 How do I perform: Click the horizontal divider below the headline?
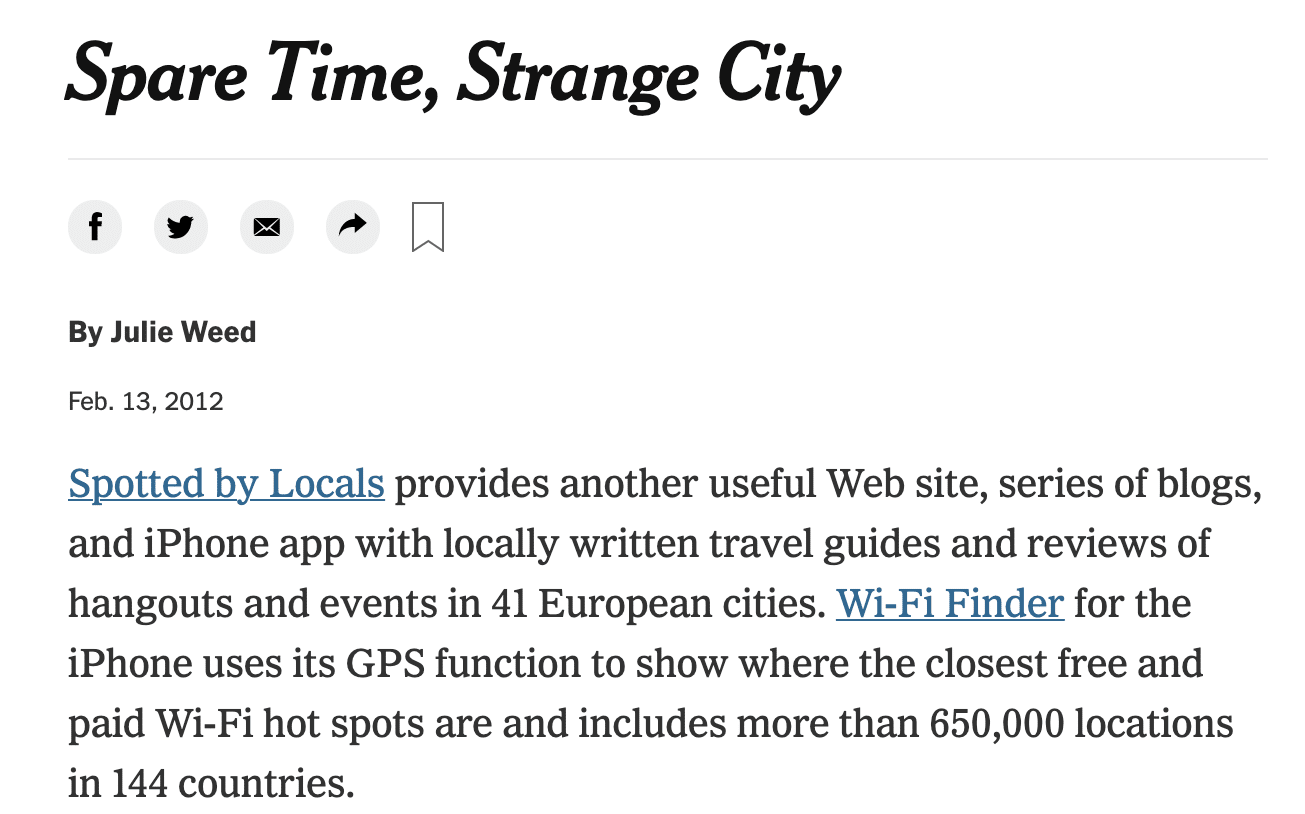(668, 159)
